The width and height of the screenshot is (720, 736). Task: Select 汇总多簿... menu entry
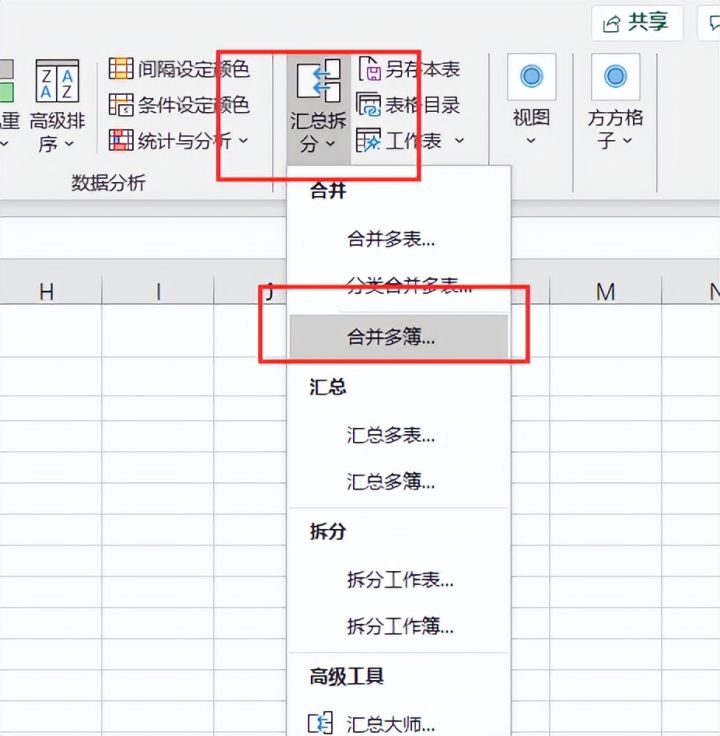pos(398,482)
